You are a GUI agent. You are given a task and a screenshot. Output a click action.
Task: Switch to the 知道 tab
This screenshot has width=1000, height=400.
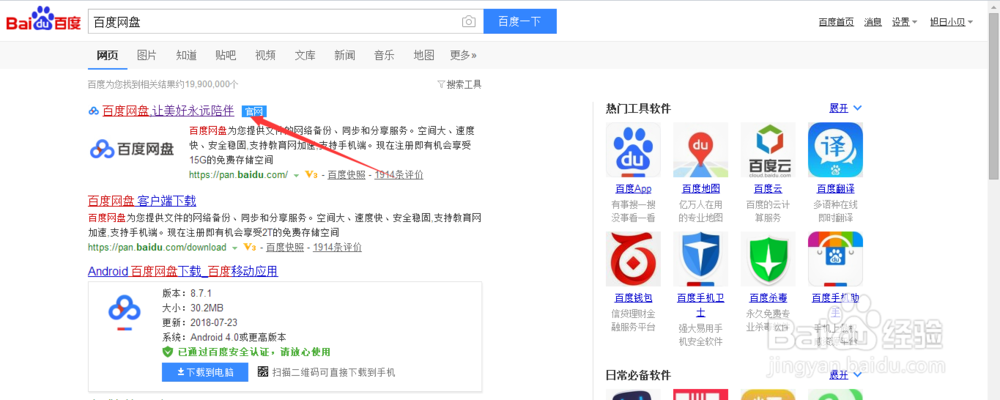tap(186, 55)
